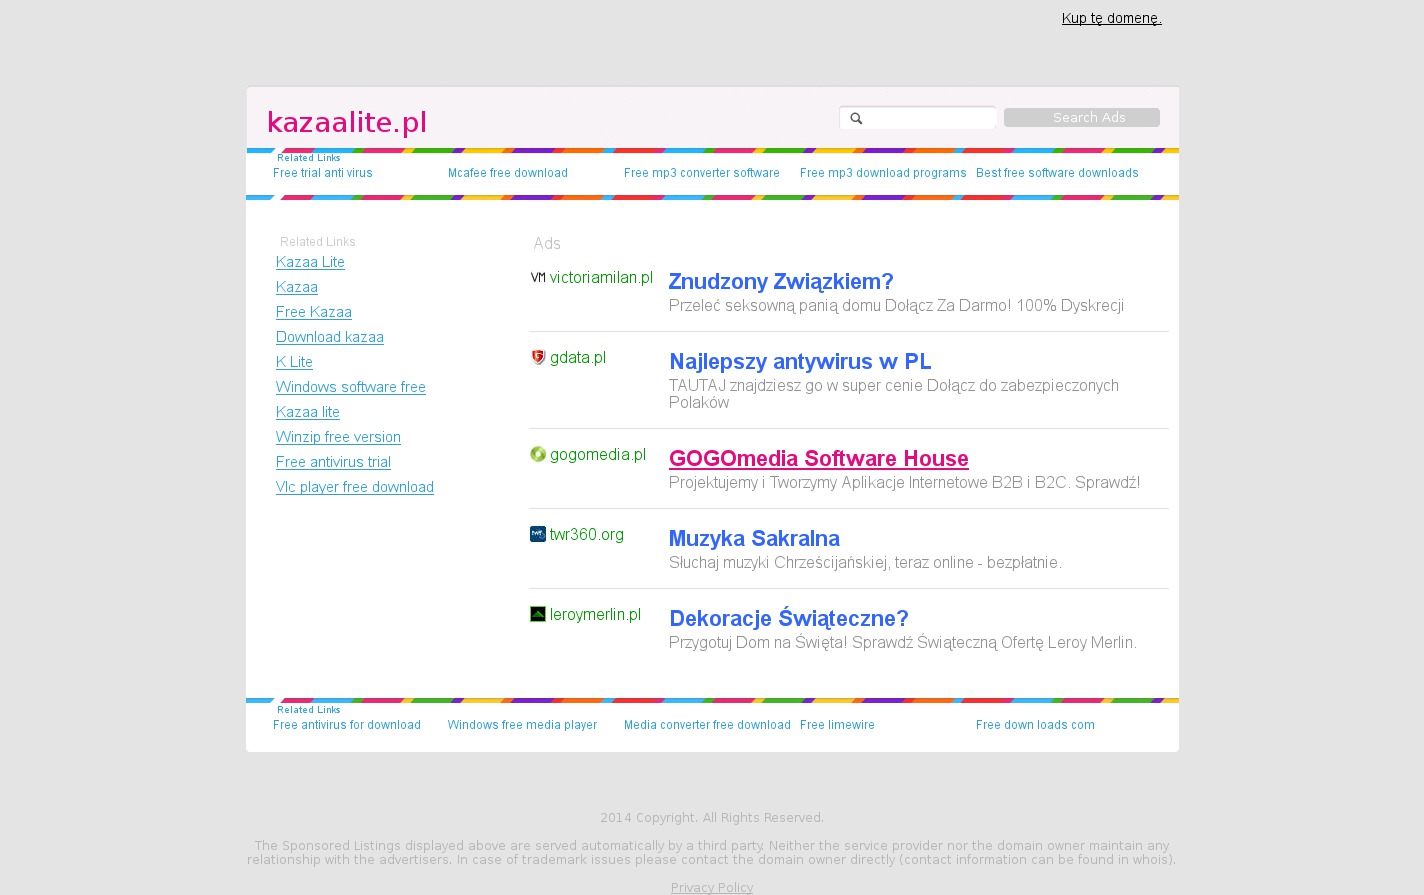Click 'Winzip free version' sidebar link
This screenshot has width=1424, height=895.
point(338,437)
